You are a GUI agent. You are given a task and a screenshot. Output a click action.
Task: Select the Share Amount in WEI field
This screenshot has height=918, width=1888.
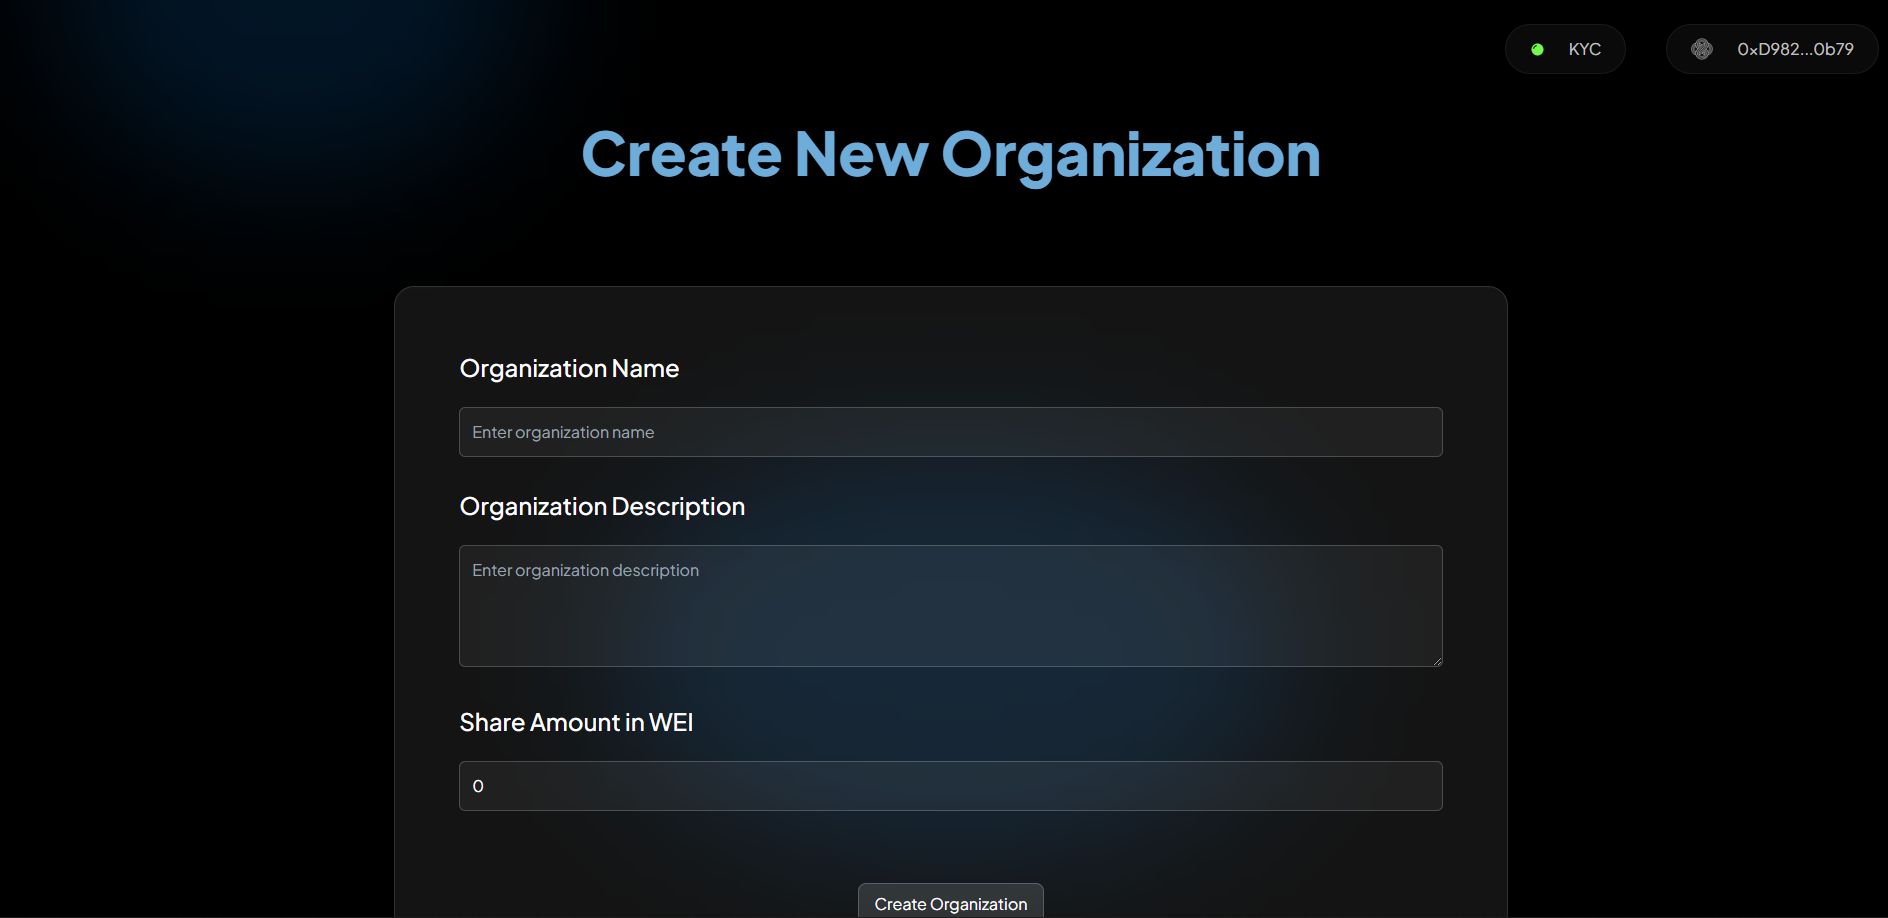950,786
